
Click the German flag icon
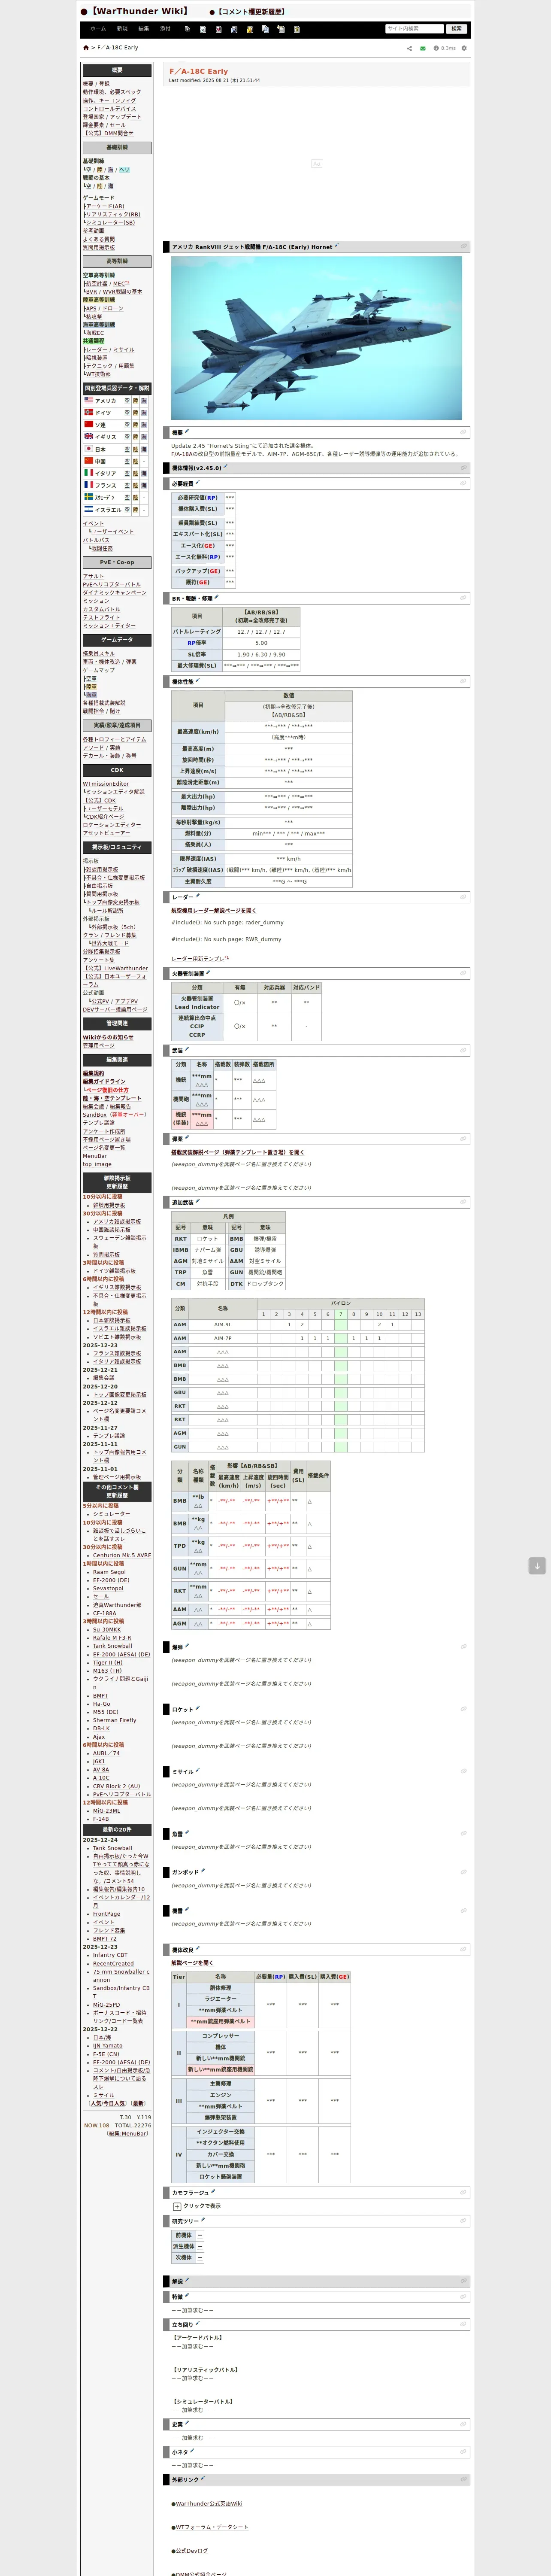coord(88,412)
